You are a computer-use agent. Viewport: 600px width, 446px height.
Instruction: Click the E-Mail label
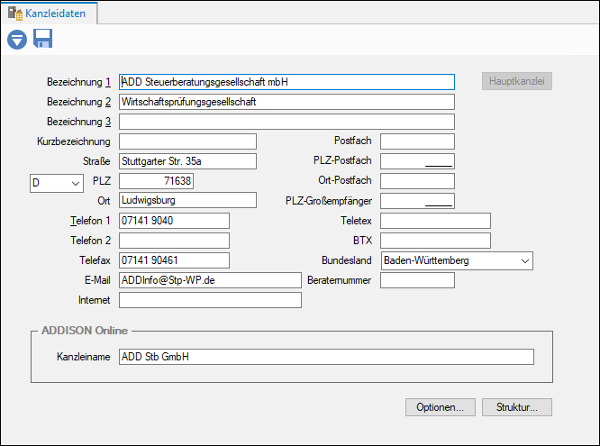coord(97,280)
